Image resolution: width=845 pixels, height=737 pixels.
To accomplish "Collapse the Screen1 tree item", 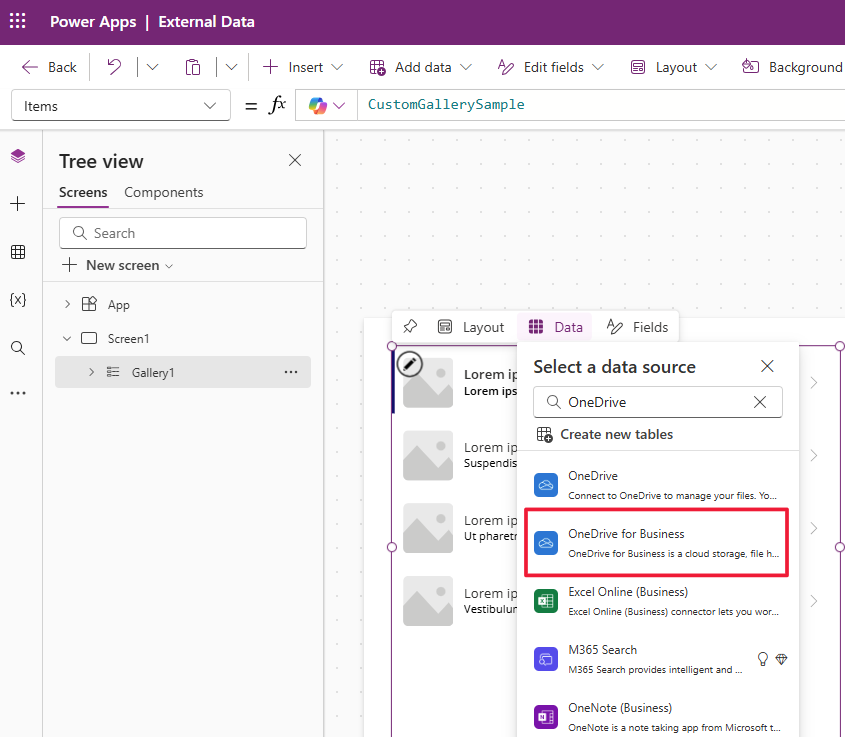I will point(66,338).
